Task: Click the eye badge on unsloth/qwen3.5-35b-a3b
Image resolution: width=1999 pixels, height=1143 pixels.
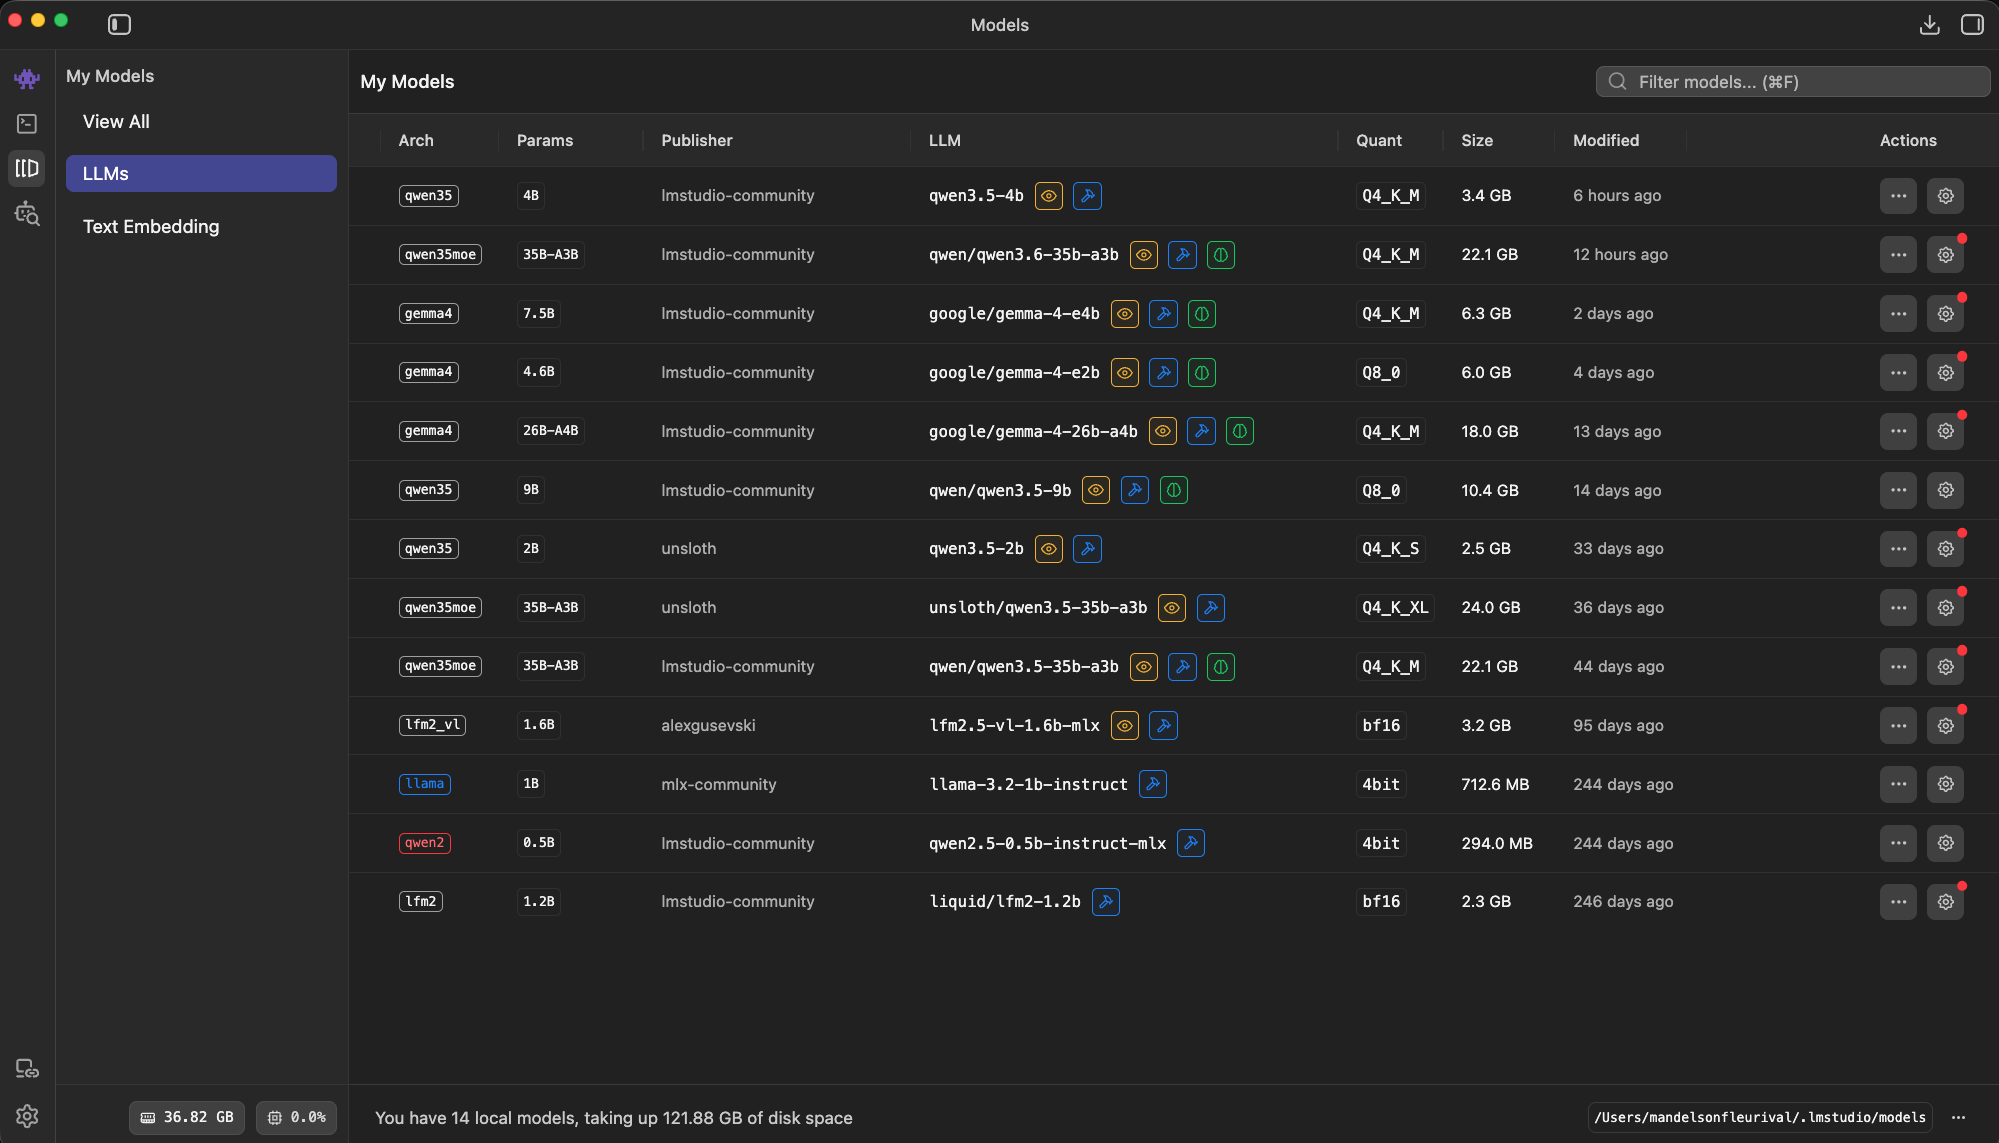Action: pos(1171,607)
